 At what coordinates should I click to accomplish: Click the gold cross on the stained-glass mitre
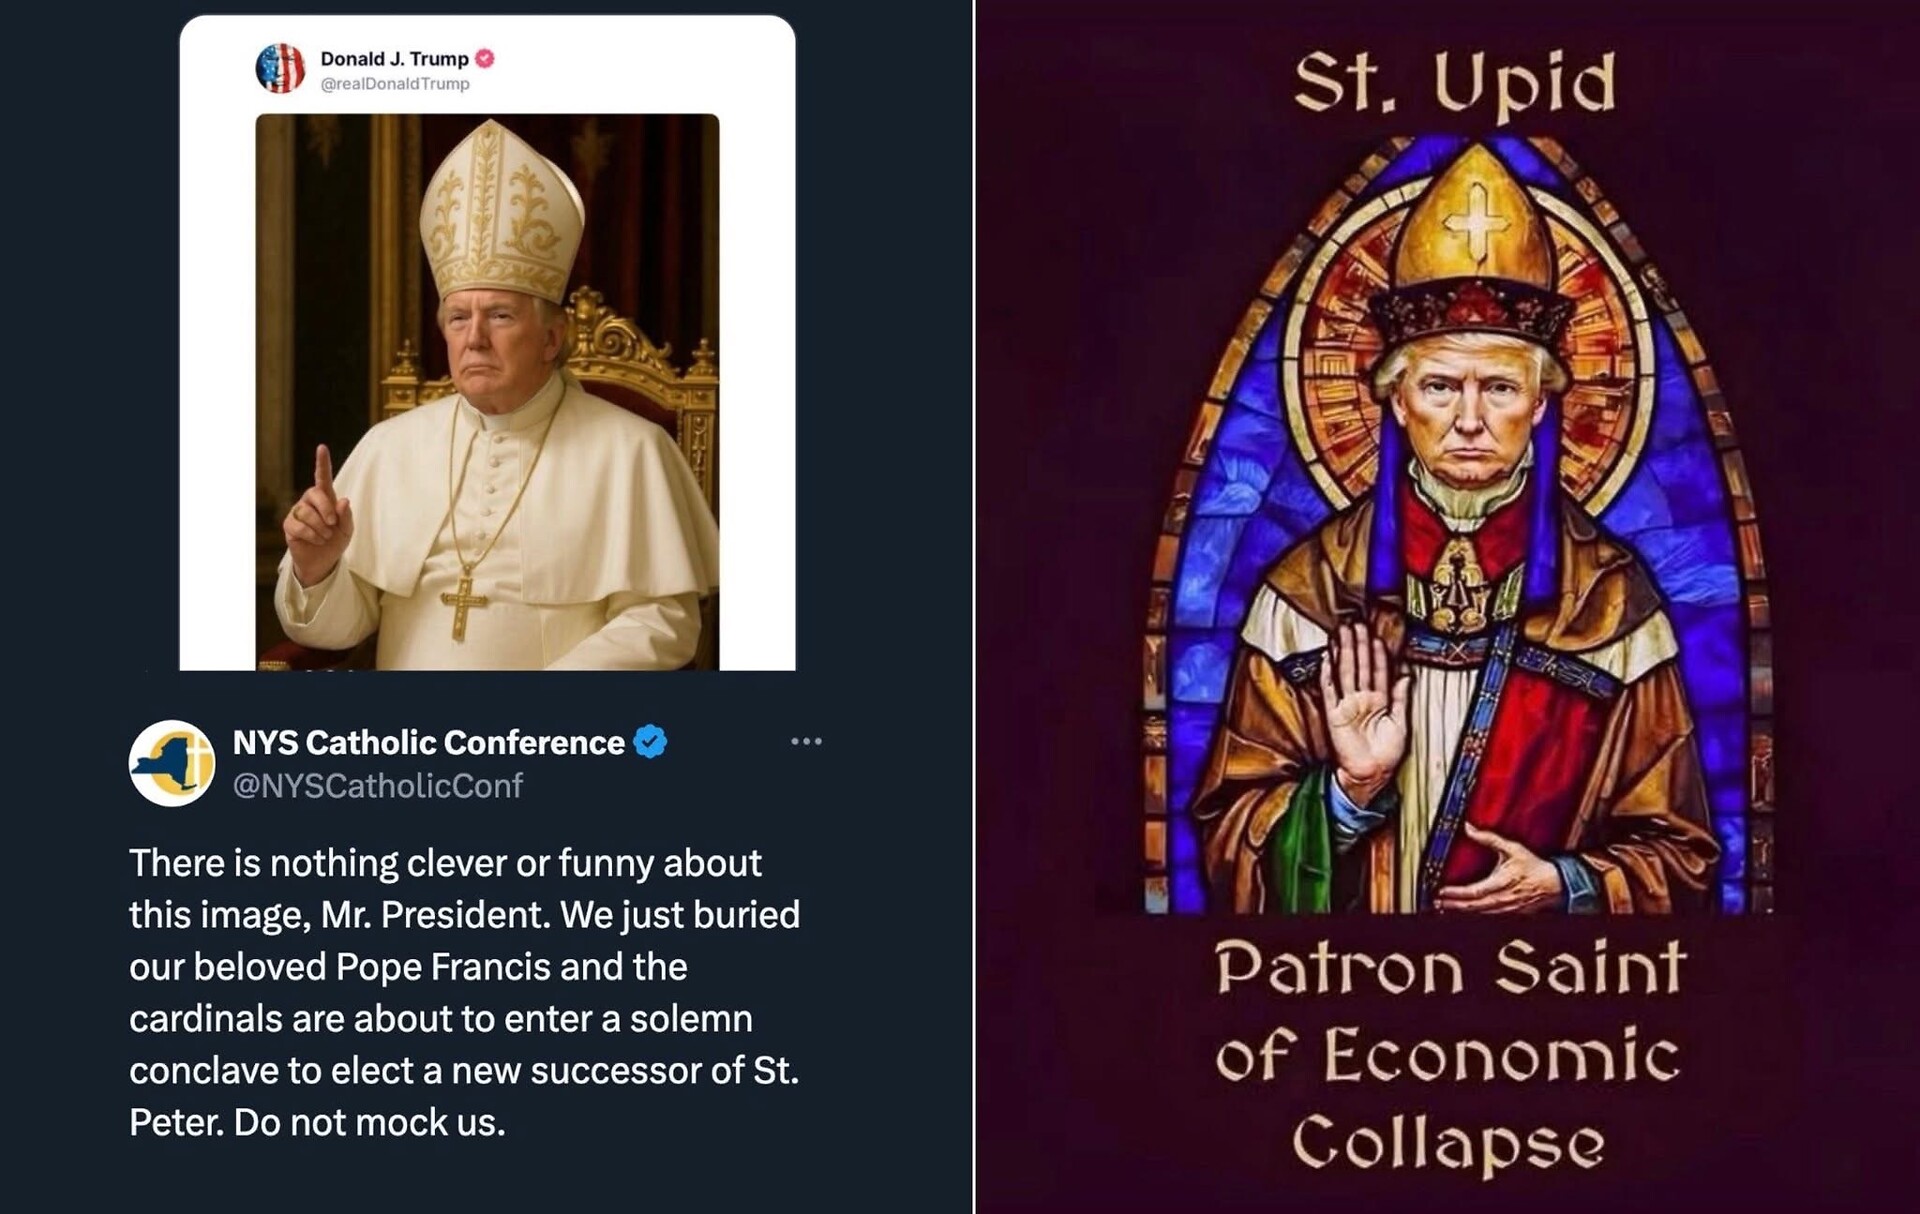(1476, 221)
